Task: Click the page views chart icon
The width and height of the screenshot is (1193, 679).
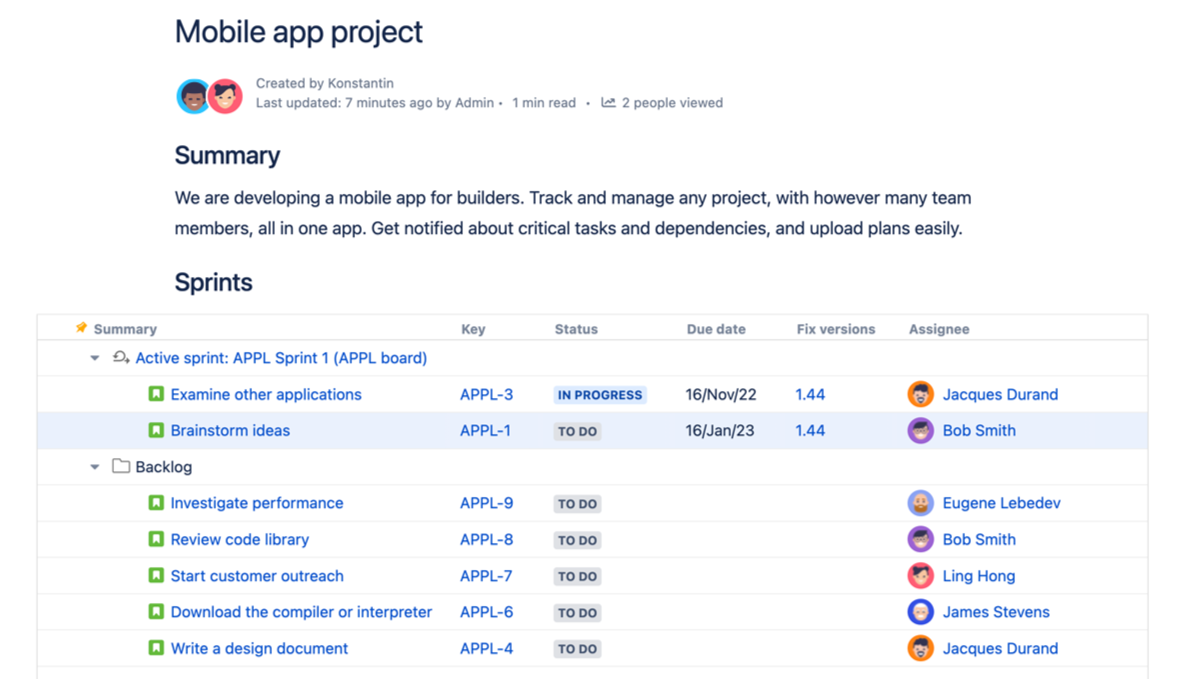Action: [x=608, y=102]
